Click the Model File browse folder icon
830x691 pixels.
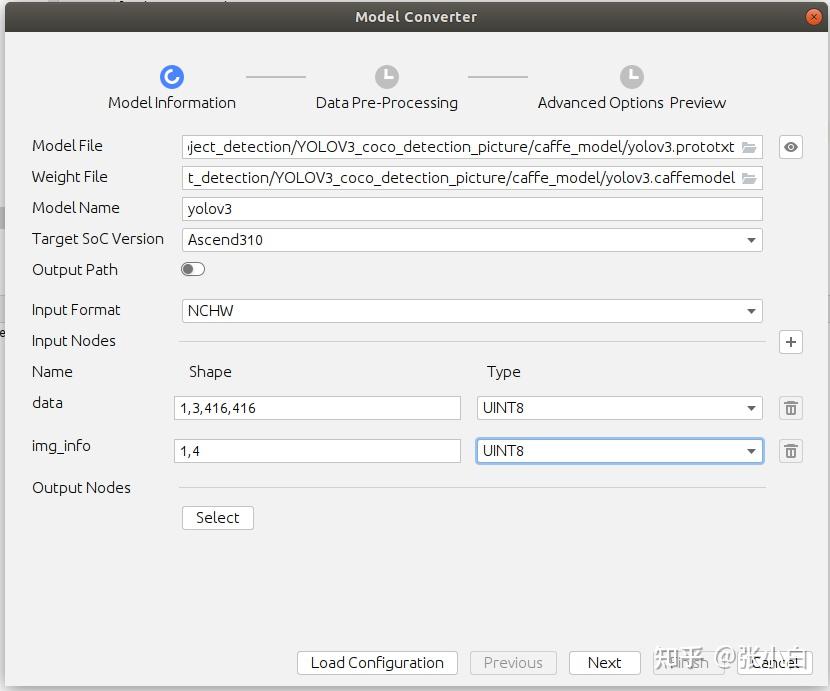[749, 147]
